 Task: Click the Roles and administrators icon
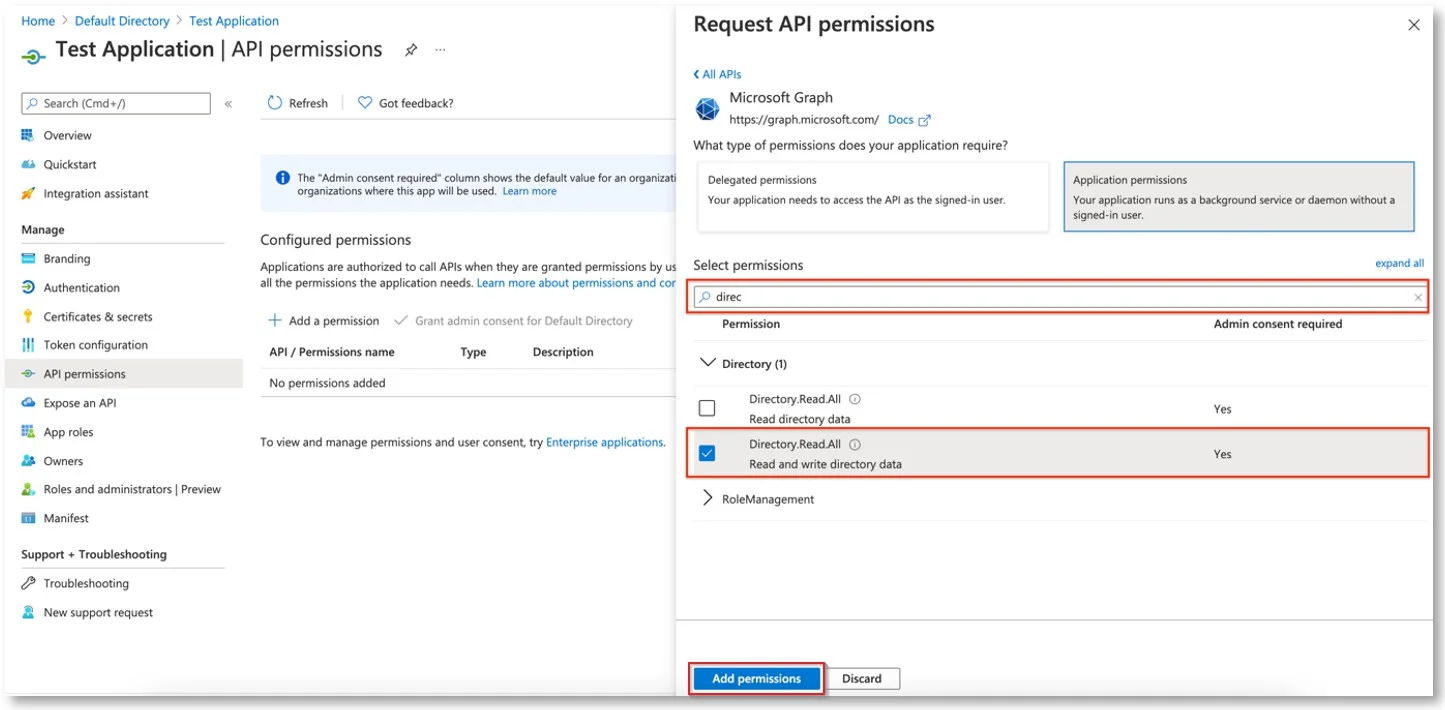[x=28, y=489]
